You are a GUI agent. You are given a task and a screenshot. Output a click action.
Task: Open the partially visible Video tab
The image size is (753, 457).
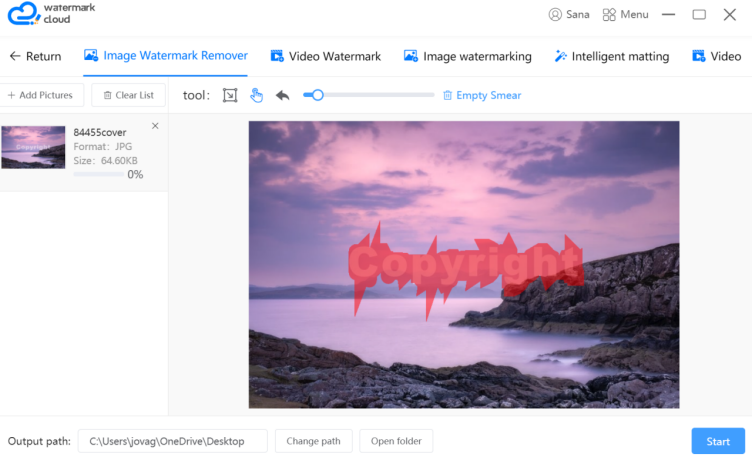pyautogui.click(x=717, y=56)
